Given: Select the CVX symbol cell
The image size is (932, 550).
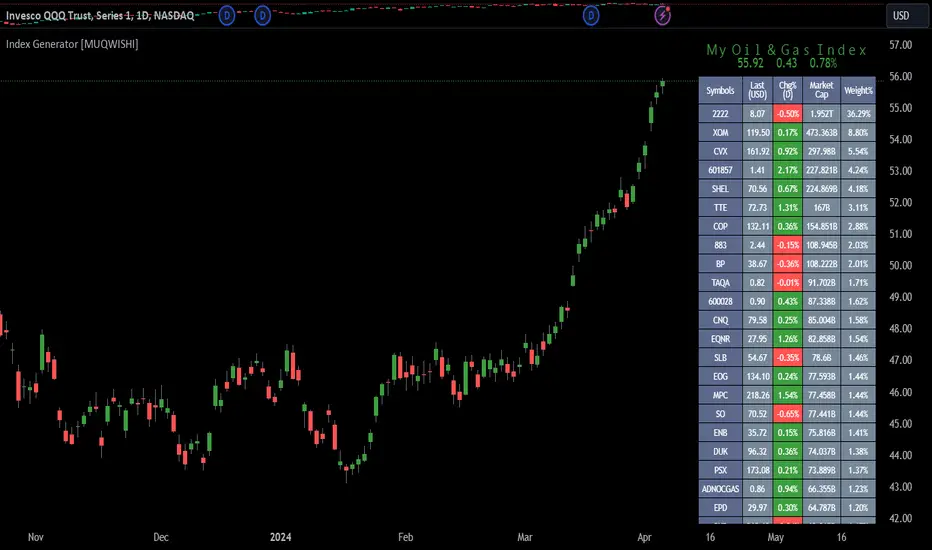Looking at the screenshot, I should point(720,151).
